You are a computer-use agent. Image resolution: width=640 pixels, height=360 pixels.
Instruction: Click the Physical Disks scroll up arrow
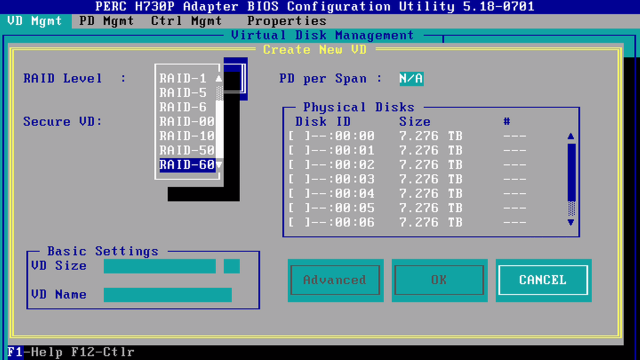tap(571, 136)
